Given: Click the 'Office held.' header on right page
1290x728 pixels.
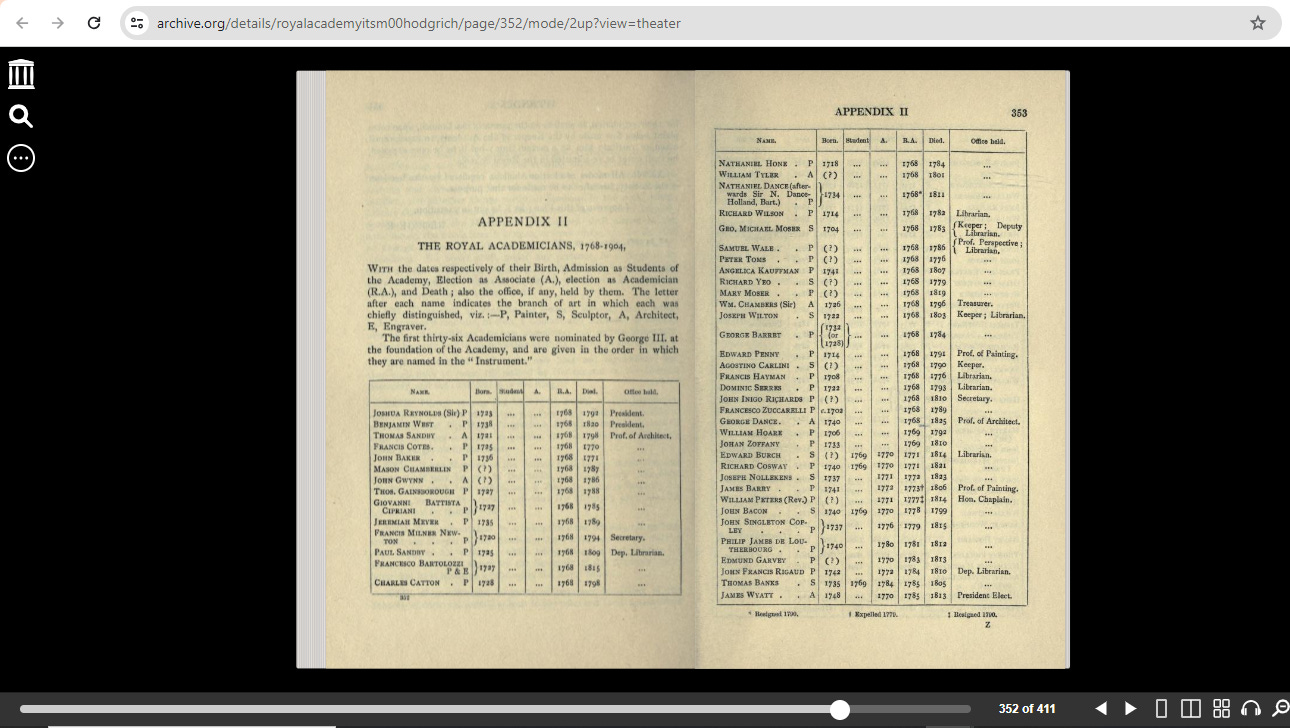Looking at the screenshot, I should click(987, 142).
